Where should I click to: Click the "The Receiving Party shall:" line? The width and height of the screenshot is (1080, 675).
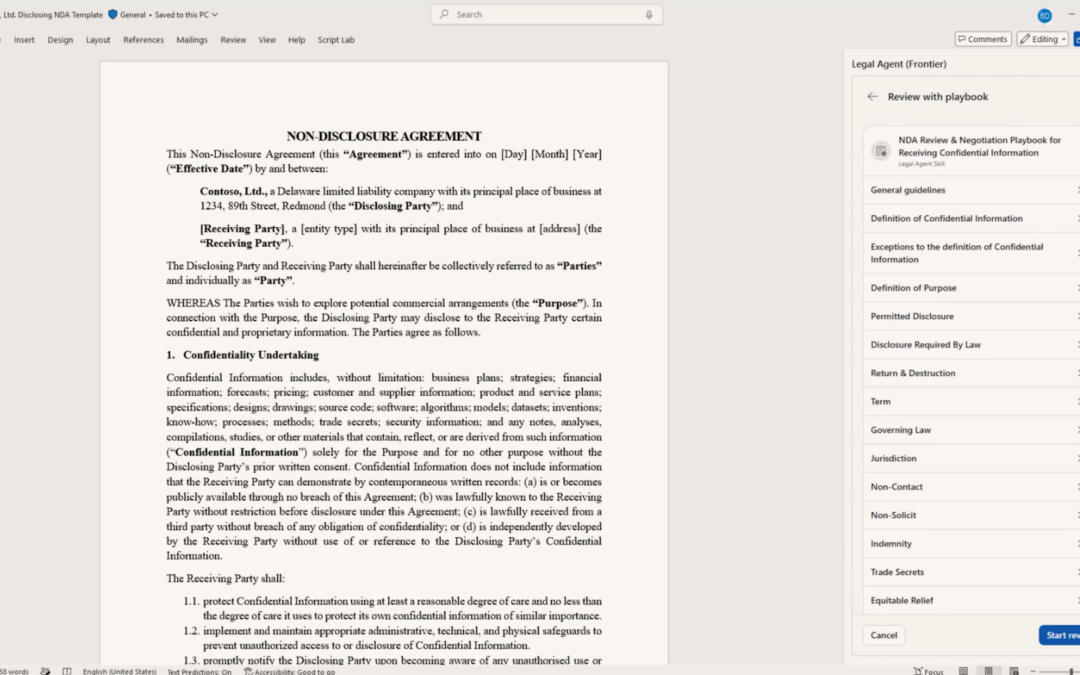click(x=225, y=579)
